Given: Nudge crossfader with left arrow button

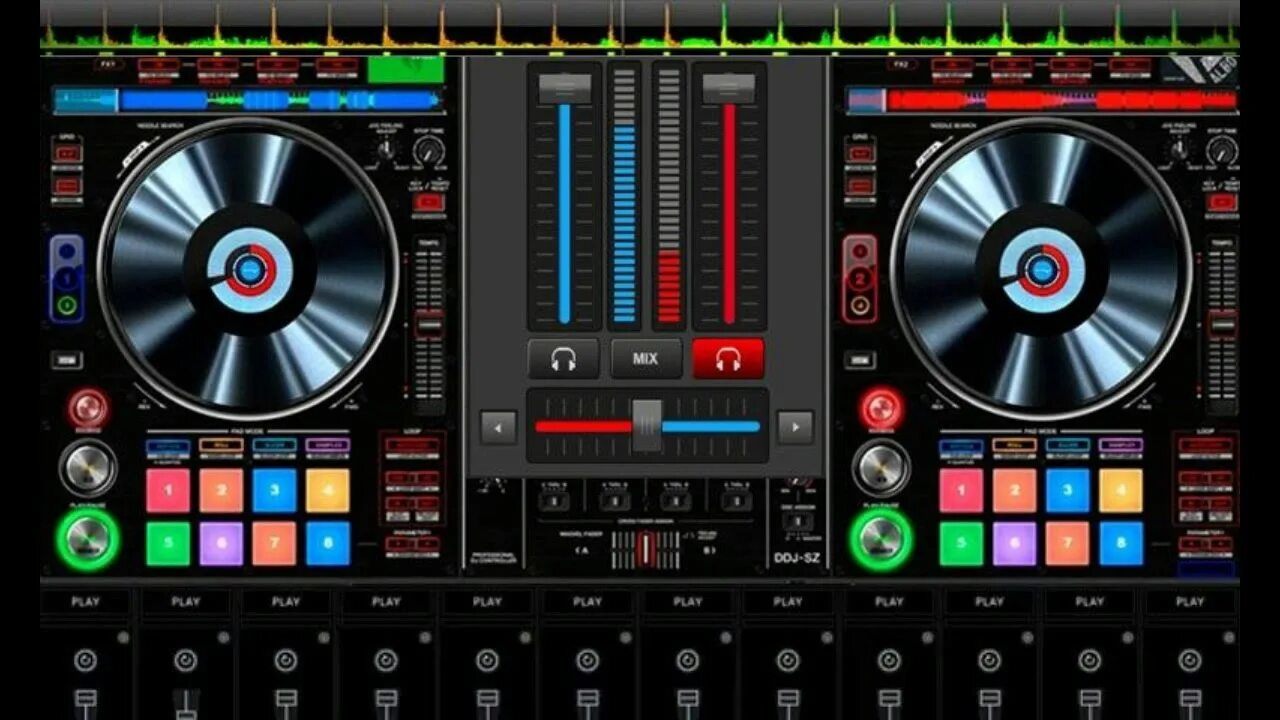Looking at the screenshot, I should [x=498, y=428].
